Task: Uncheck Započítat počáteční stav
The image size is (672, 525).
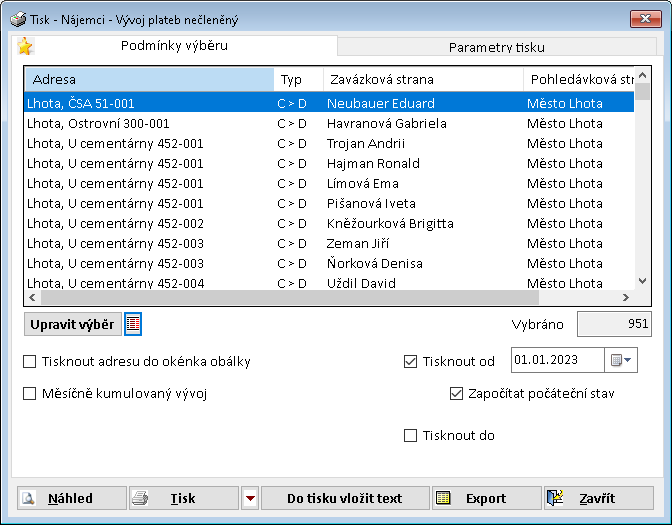Action: pos(457,394)
